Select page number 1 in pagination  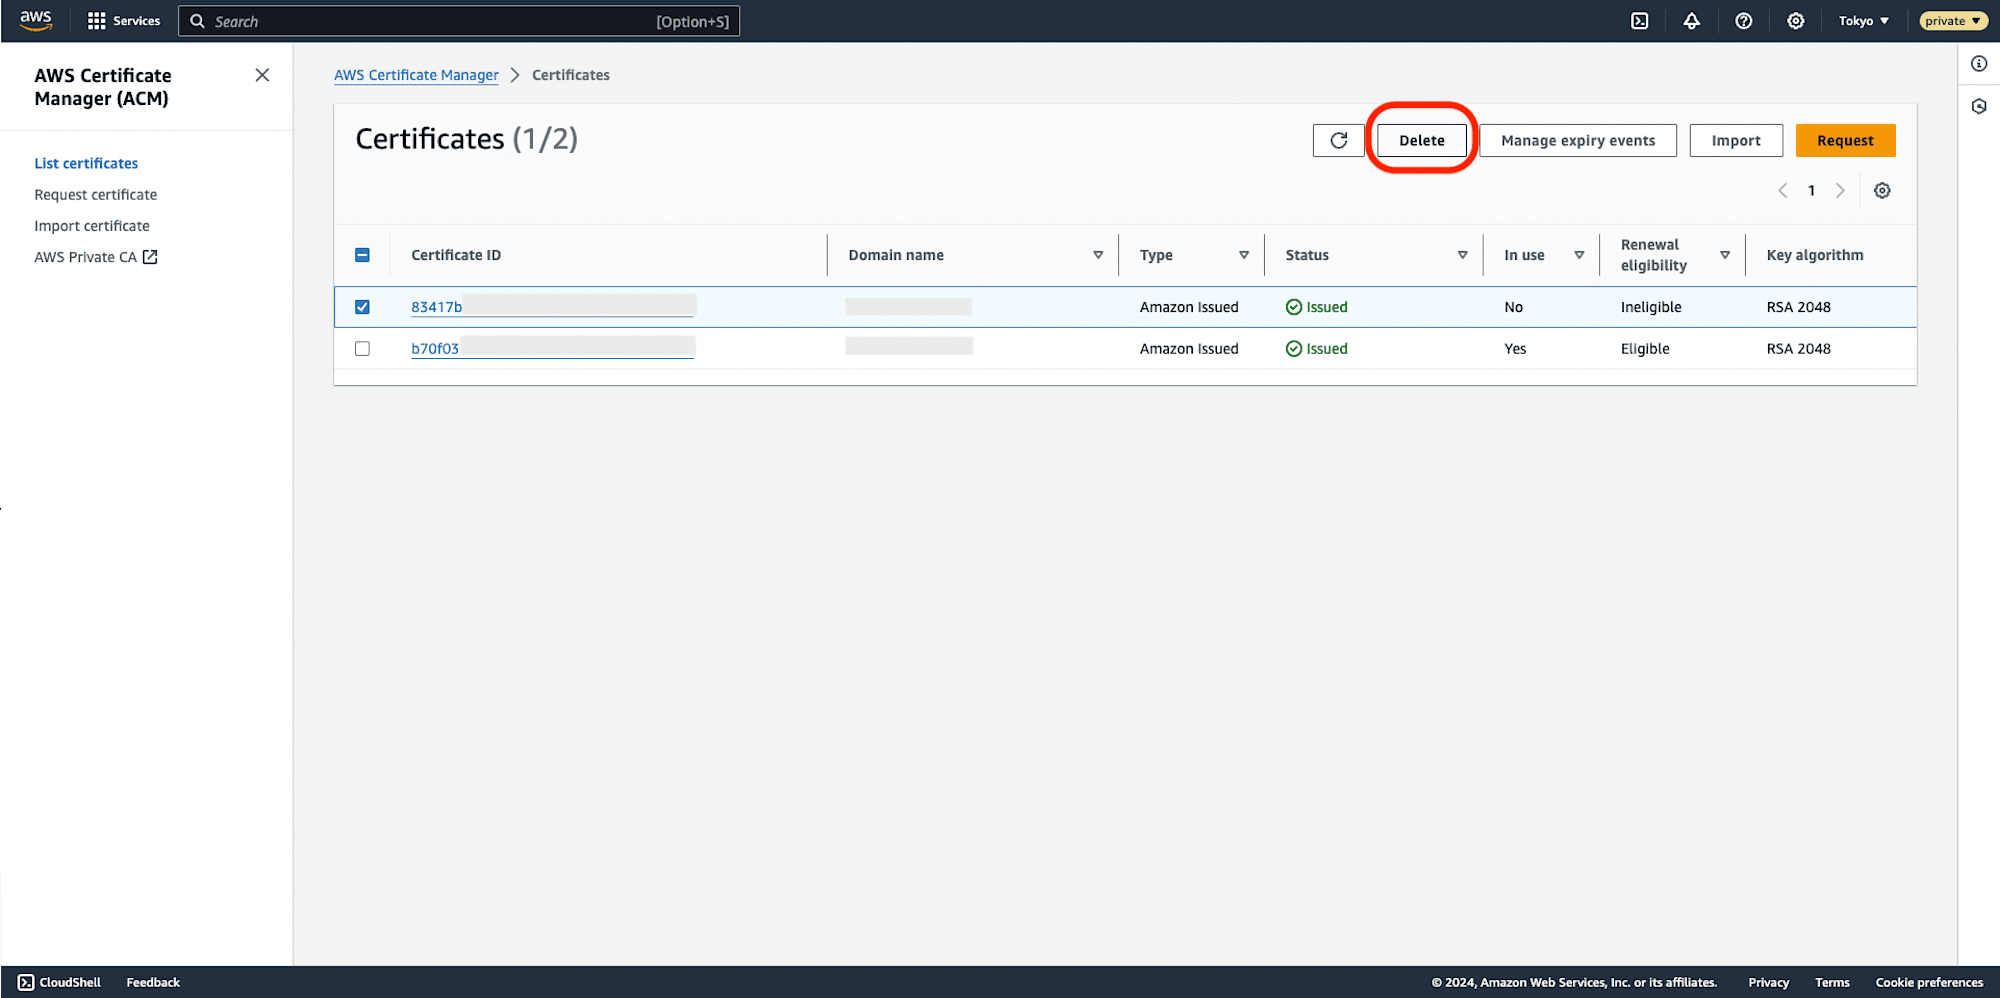tap(1811, 190)
